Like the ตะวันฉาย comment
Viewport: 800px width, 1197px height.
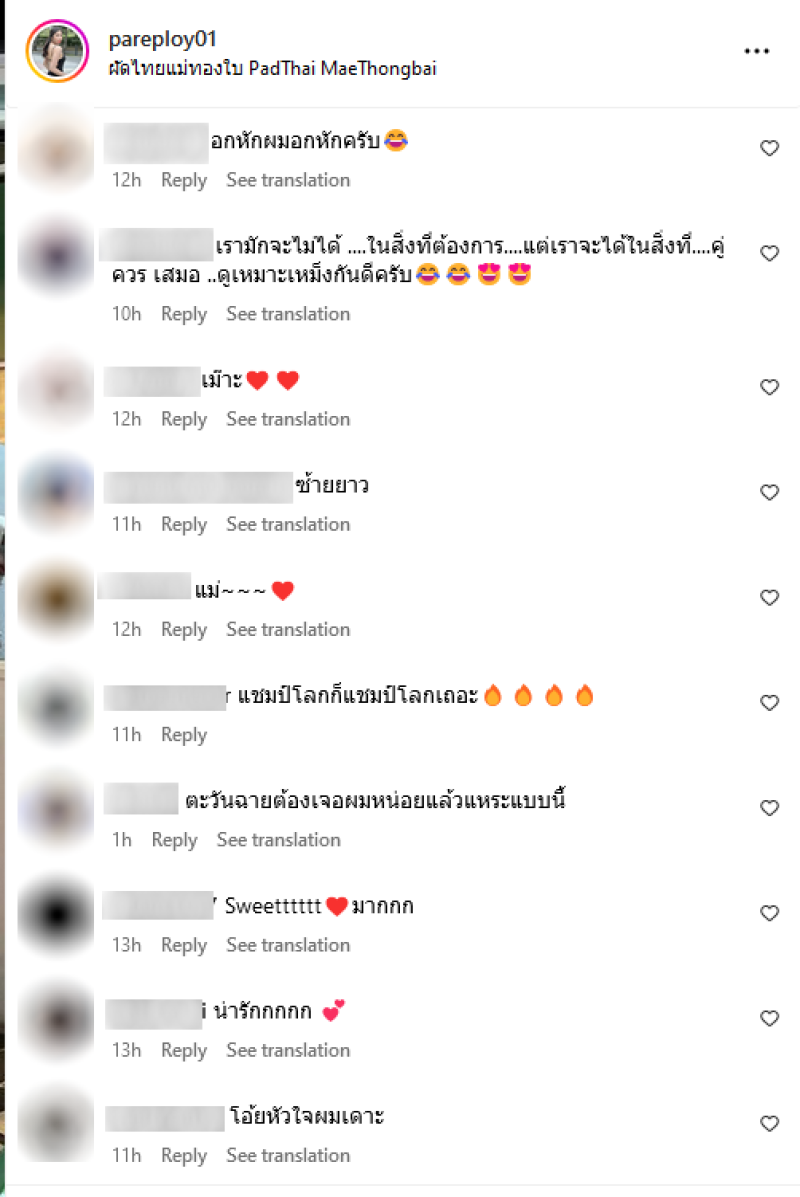(769, 808)
